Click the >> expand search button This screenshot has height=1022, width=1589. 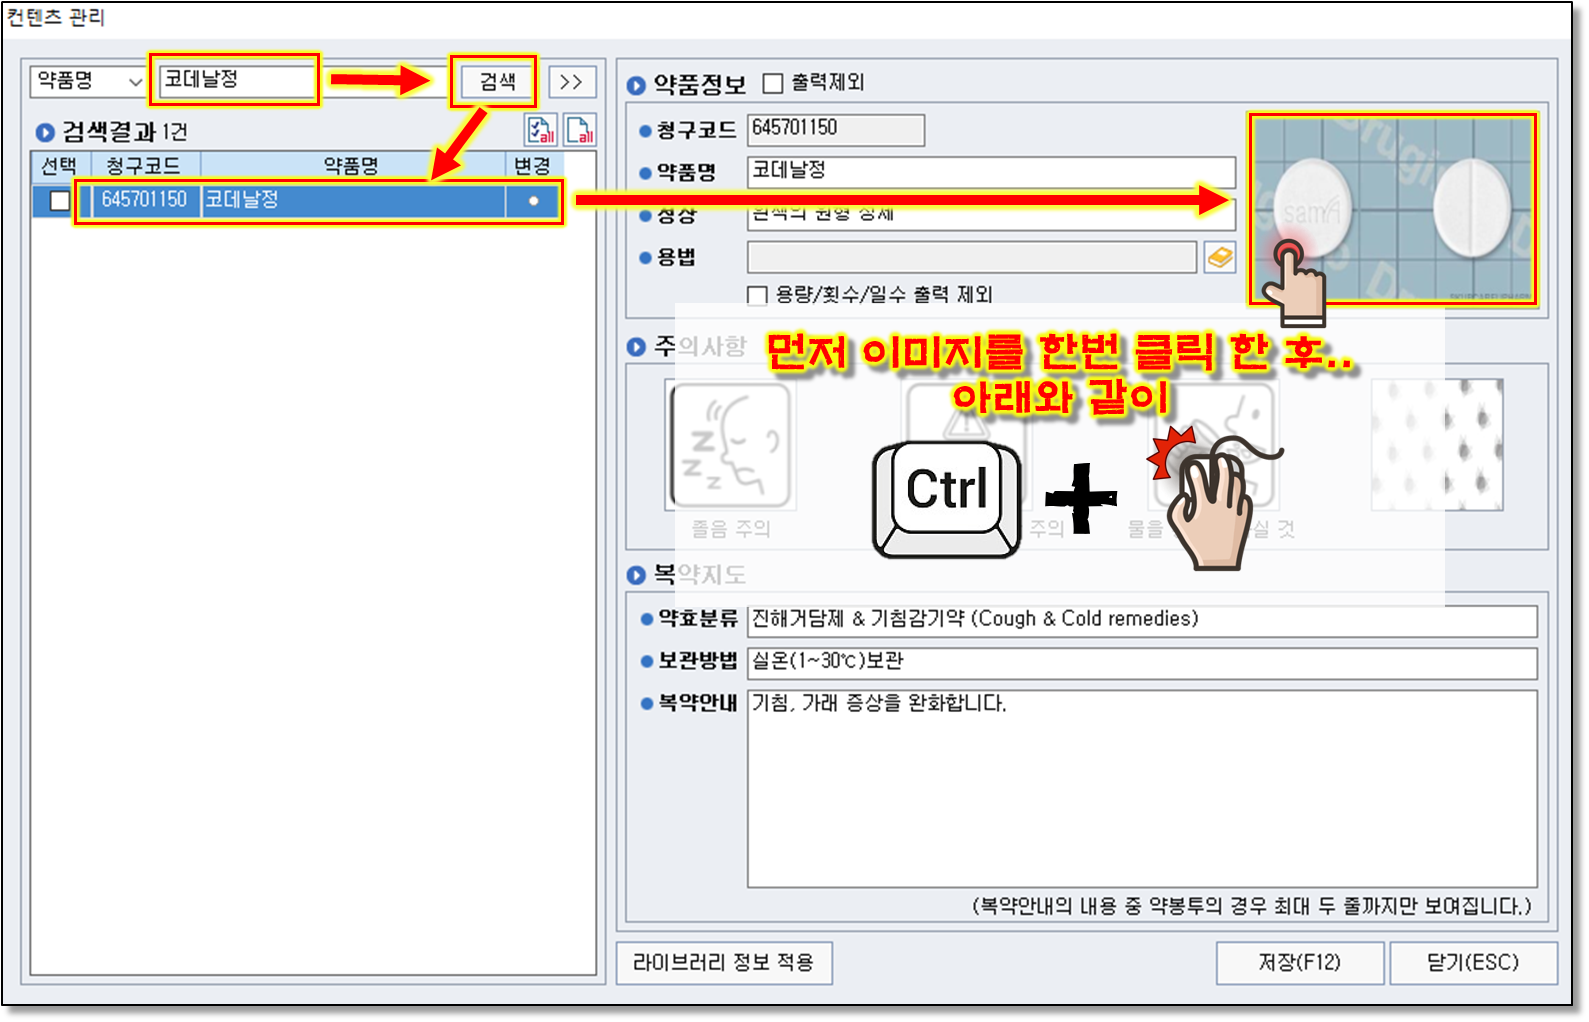572,82
